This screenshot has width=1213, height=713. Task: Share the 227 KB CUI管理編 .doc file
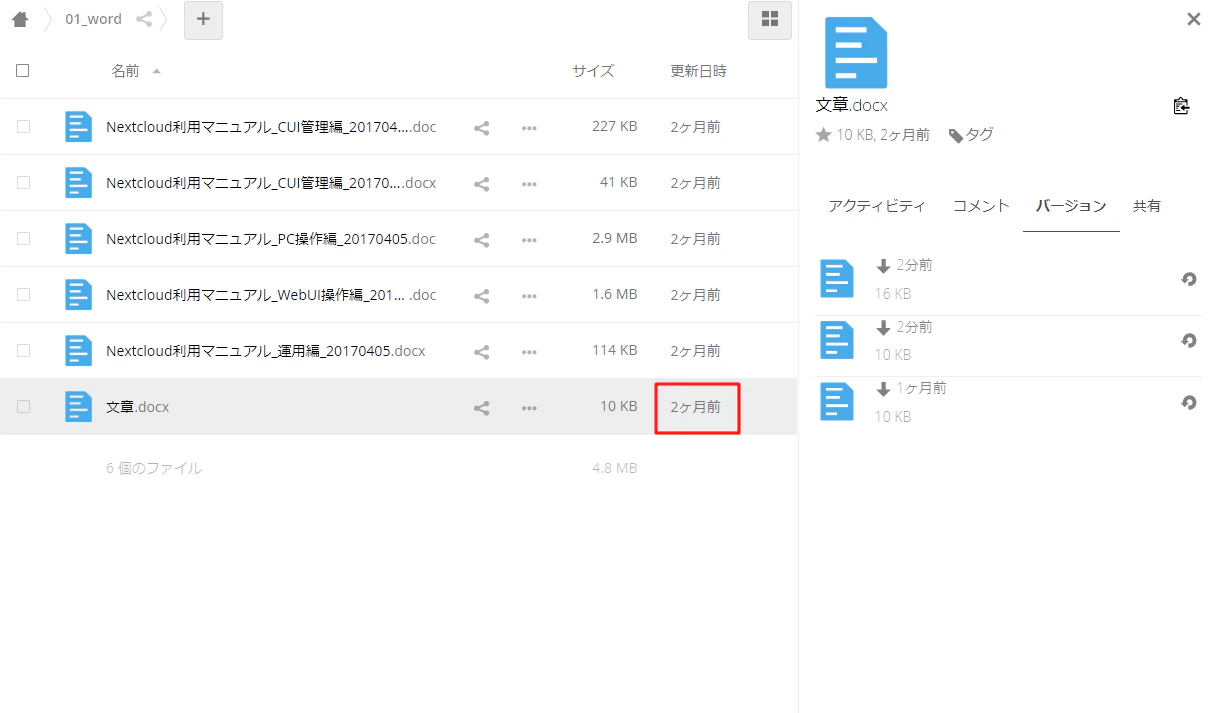point(482,128)
